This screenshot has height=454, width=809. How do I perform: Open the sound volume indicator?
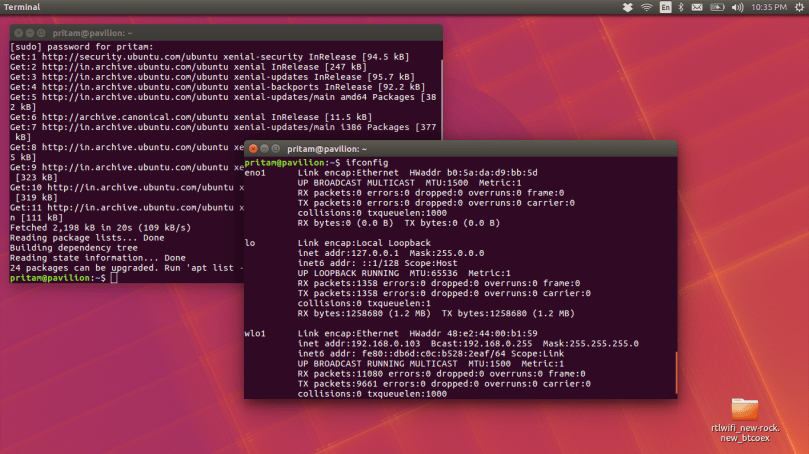click(x=737, y=7)
